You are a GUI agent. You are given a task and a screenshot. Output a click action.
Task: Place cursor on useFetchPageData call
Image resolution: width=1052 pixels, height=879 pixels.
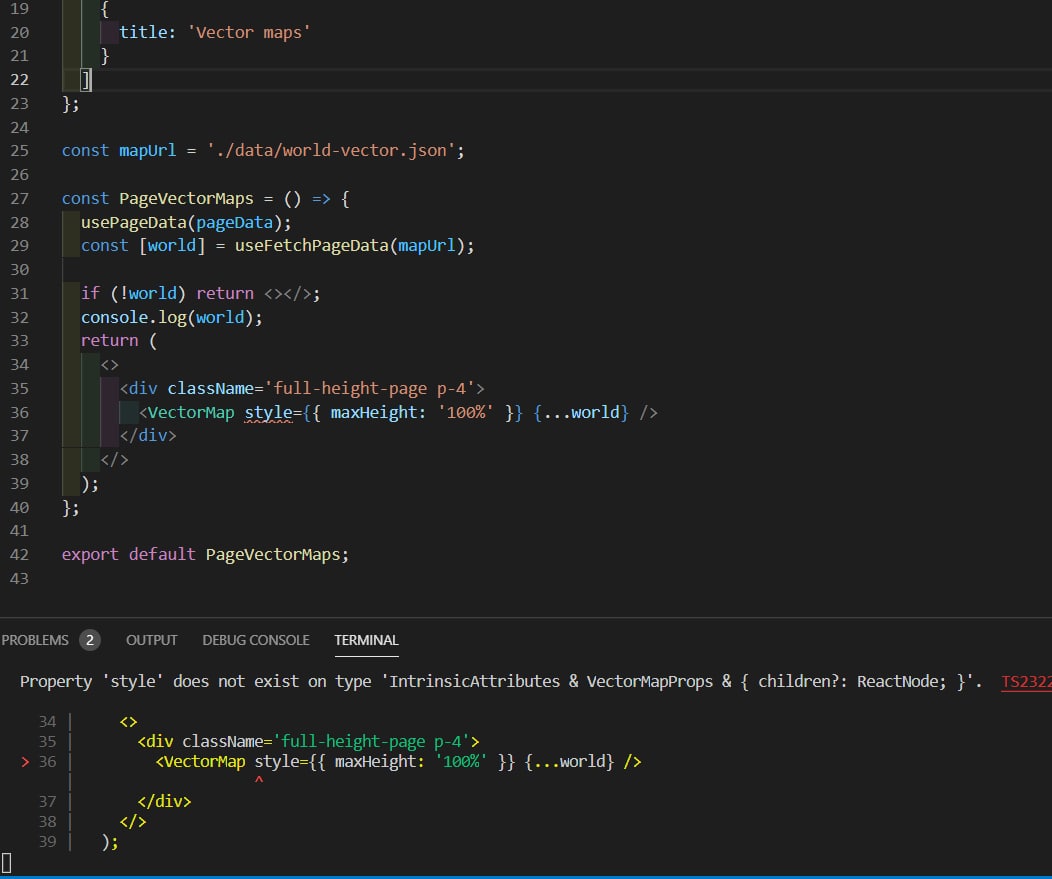click(314, 246)
